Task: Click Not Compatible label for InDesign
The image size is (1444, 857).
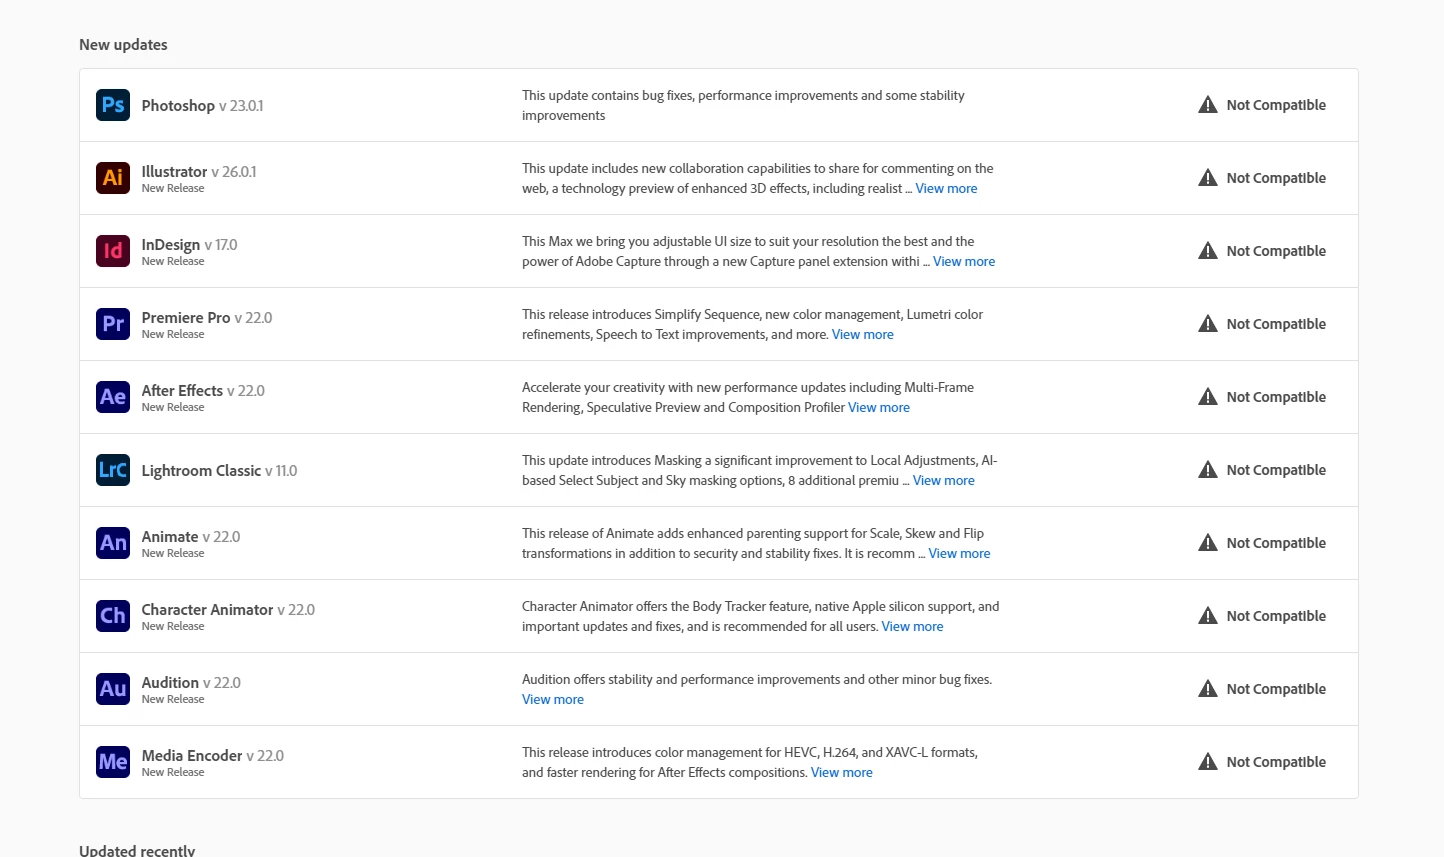Action: [1276, 251]
